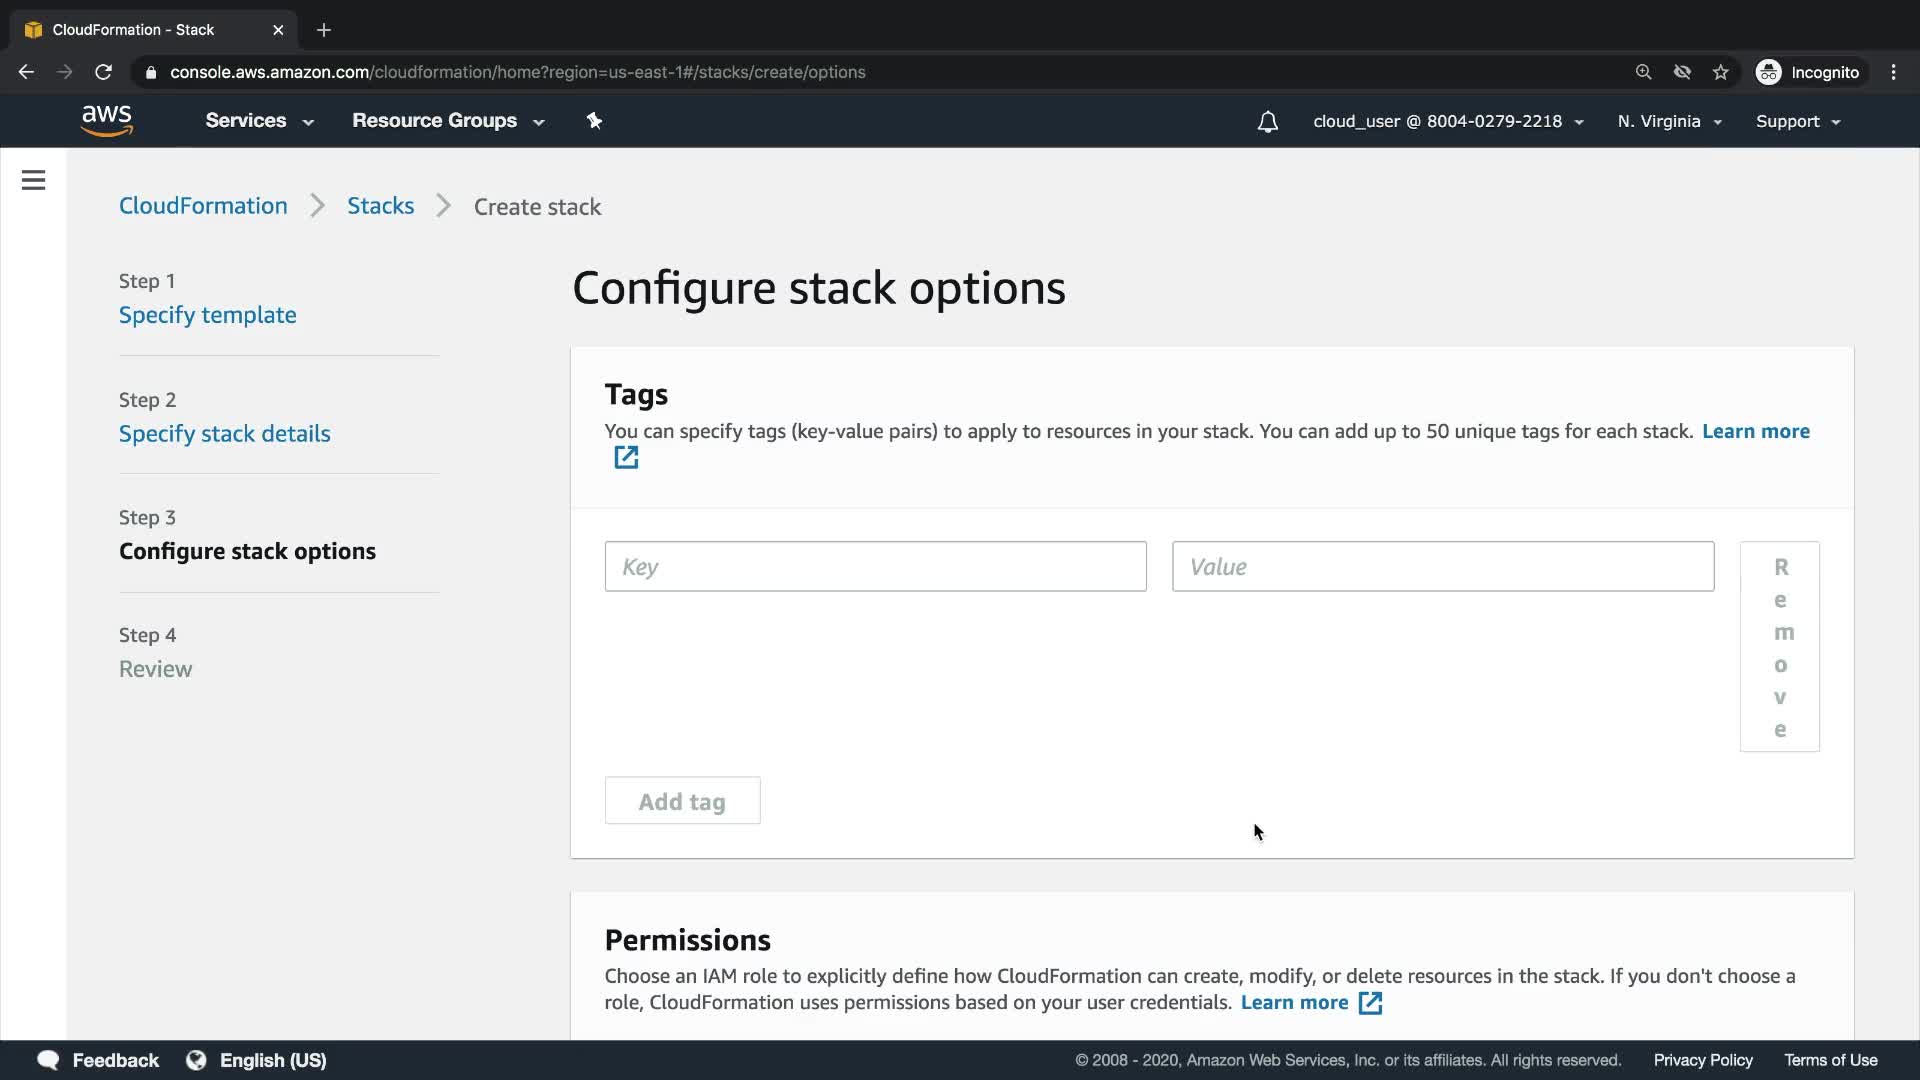Open the hamburger side navigation menu
This screenshot has width=1920, height=1080.
[x=33, y=180]
